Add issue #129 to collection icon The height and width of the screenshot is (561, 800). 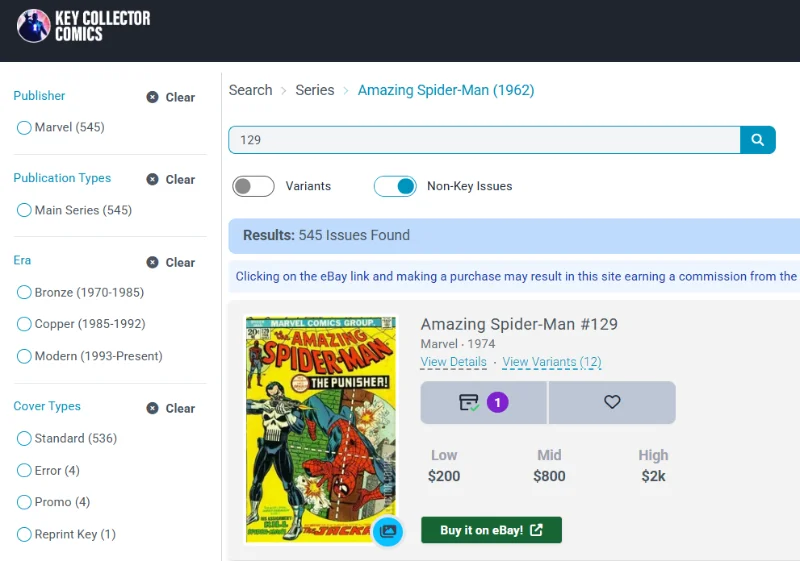coord(468,402)
